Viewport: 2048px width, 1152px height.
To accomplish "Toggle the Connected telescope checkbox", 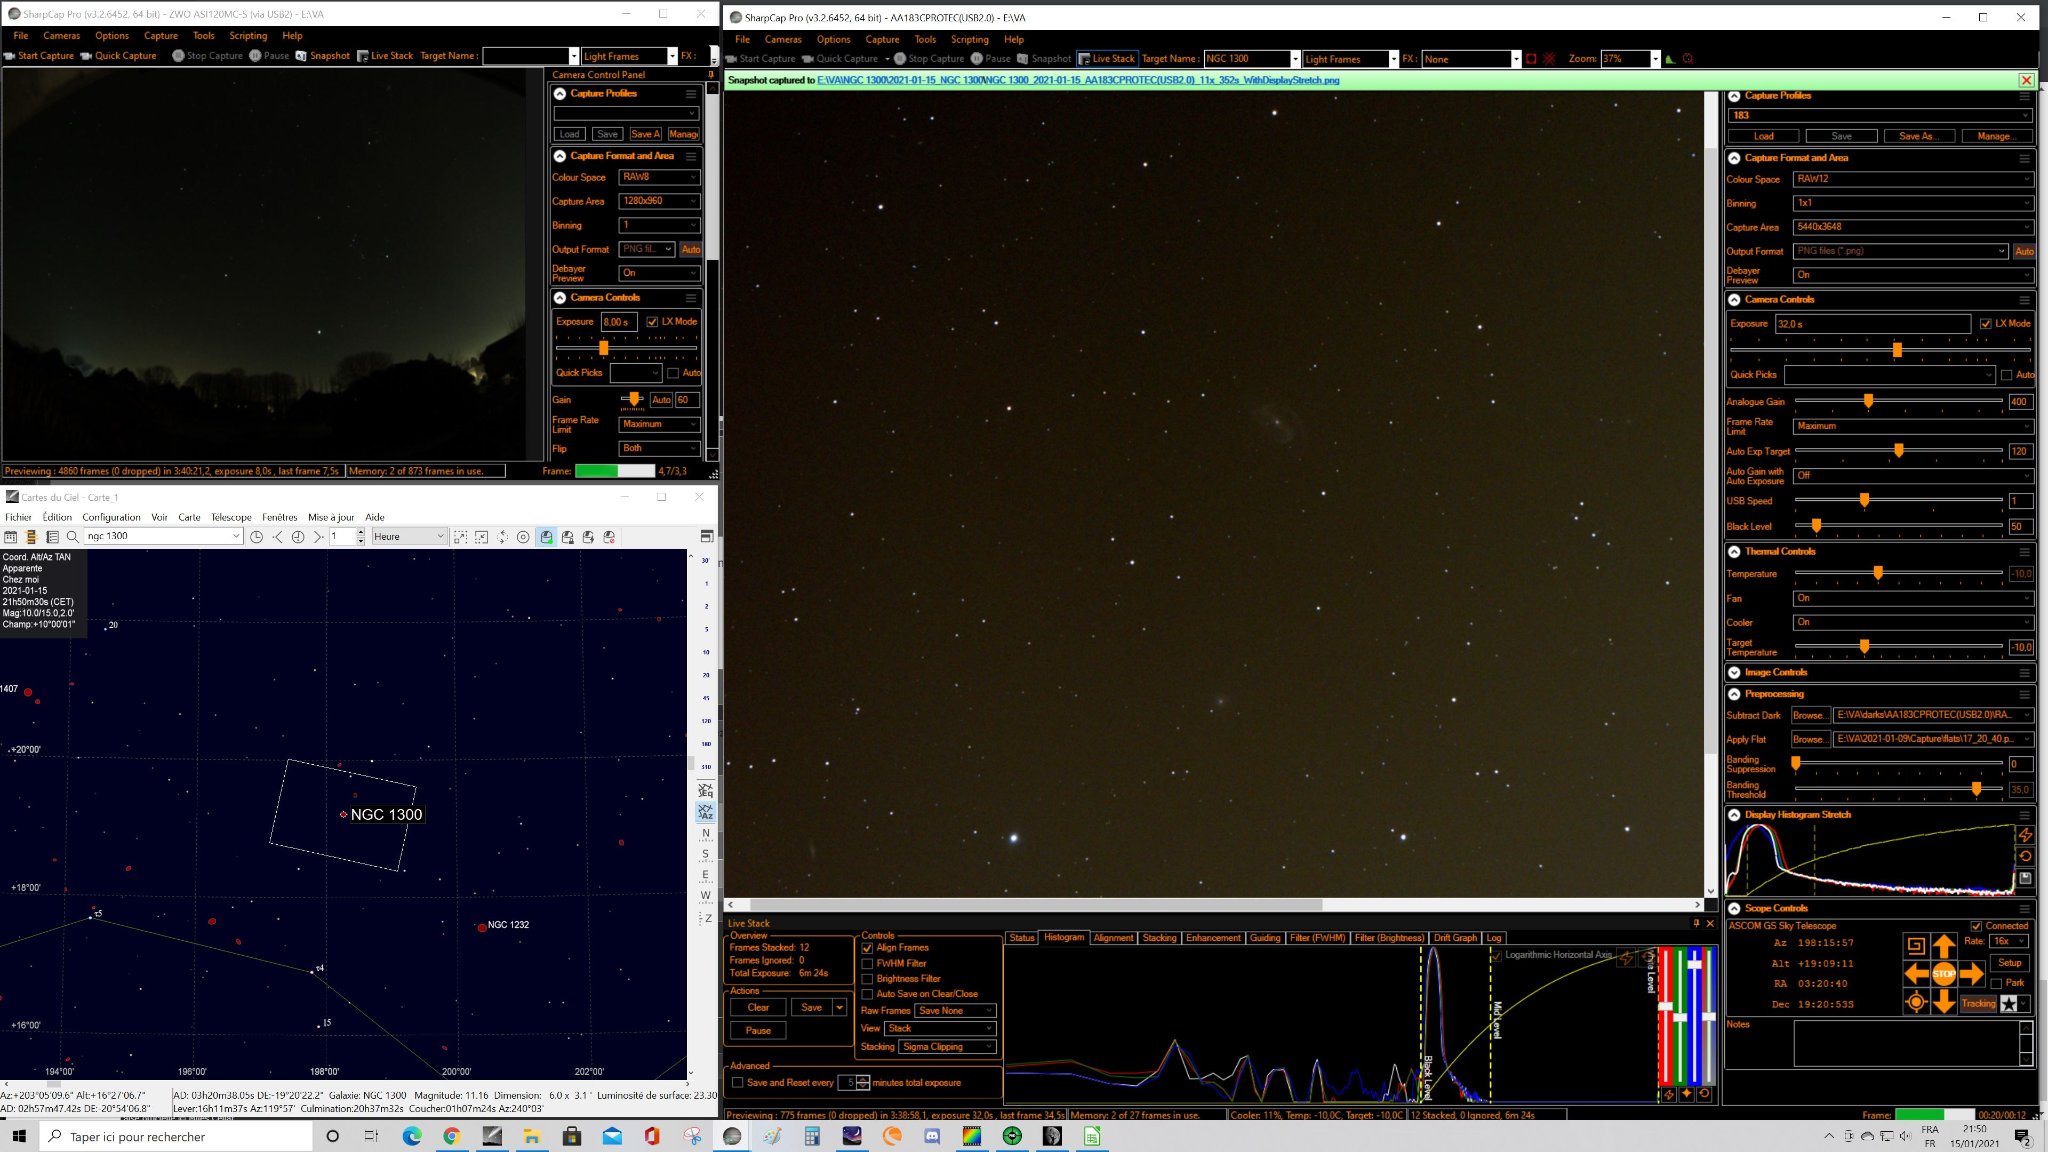I will coord(1976,926).
